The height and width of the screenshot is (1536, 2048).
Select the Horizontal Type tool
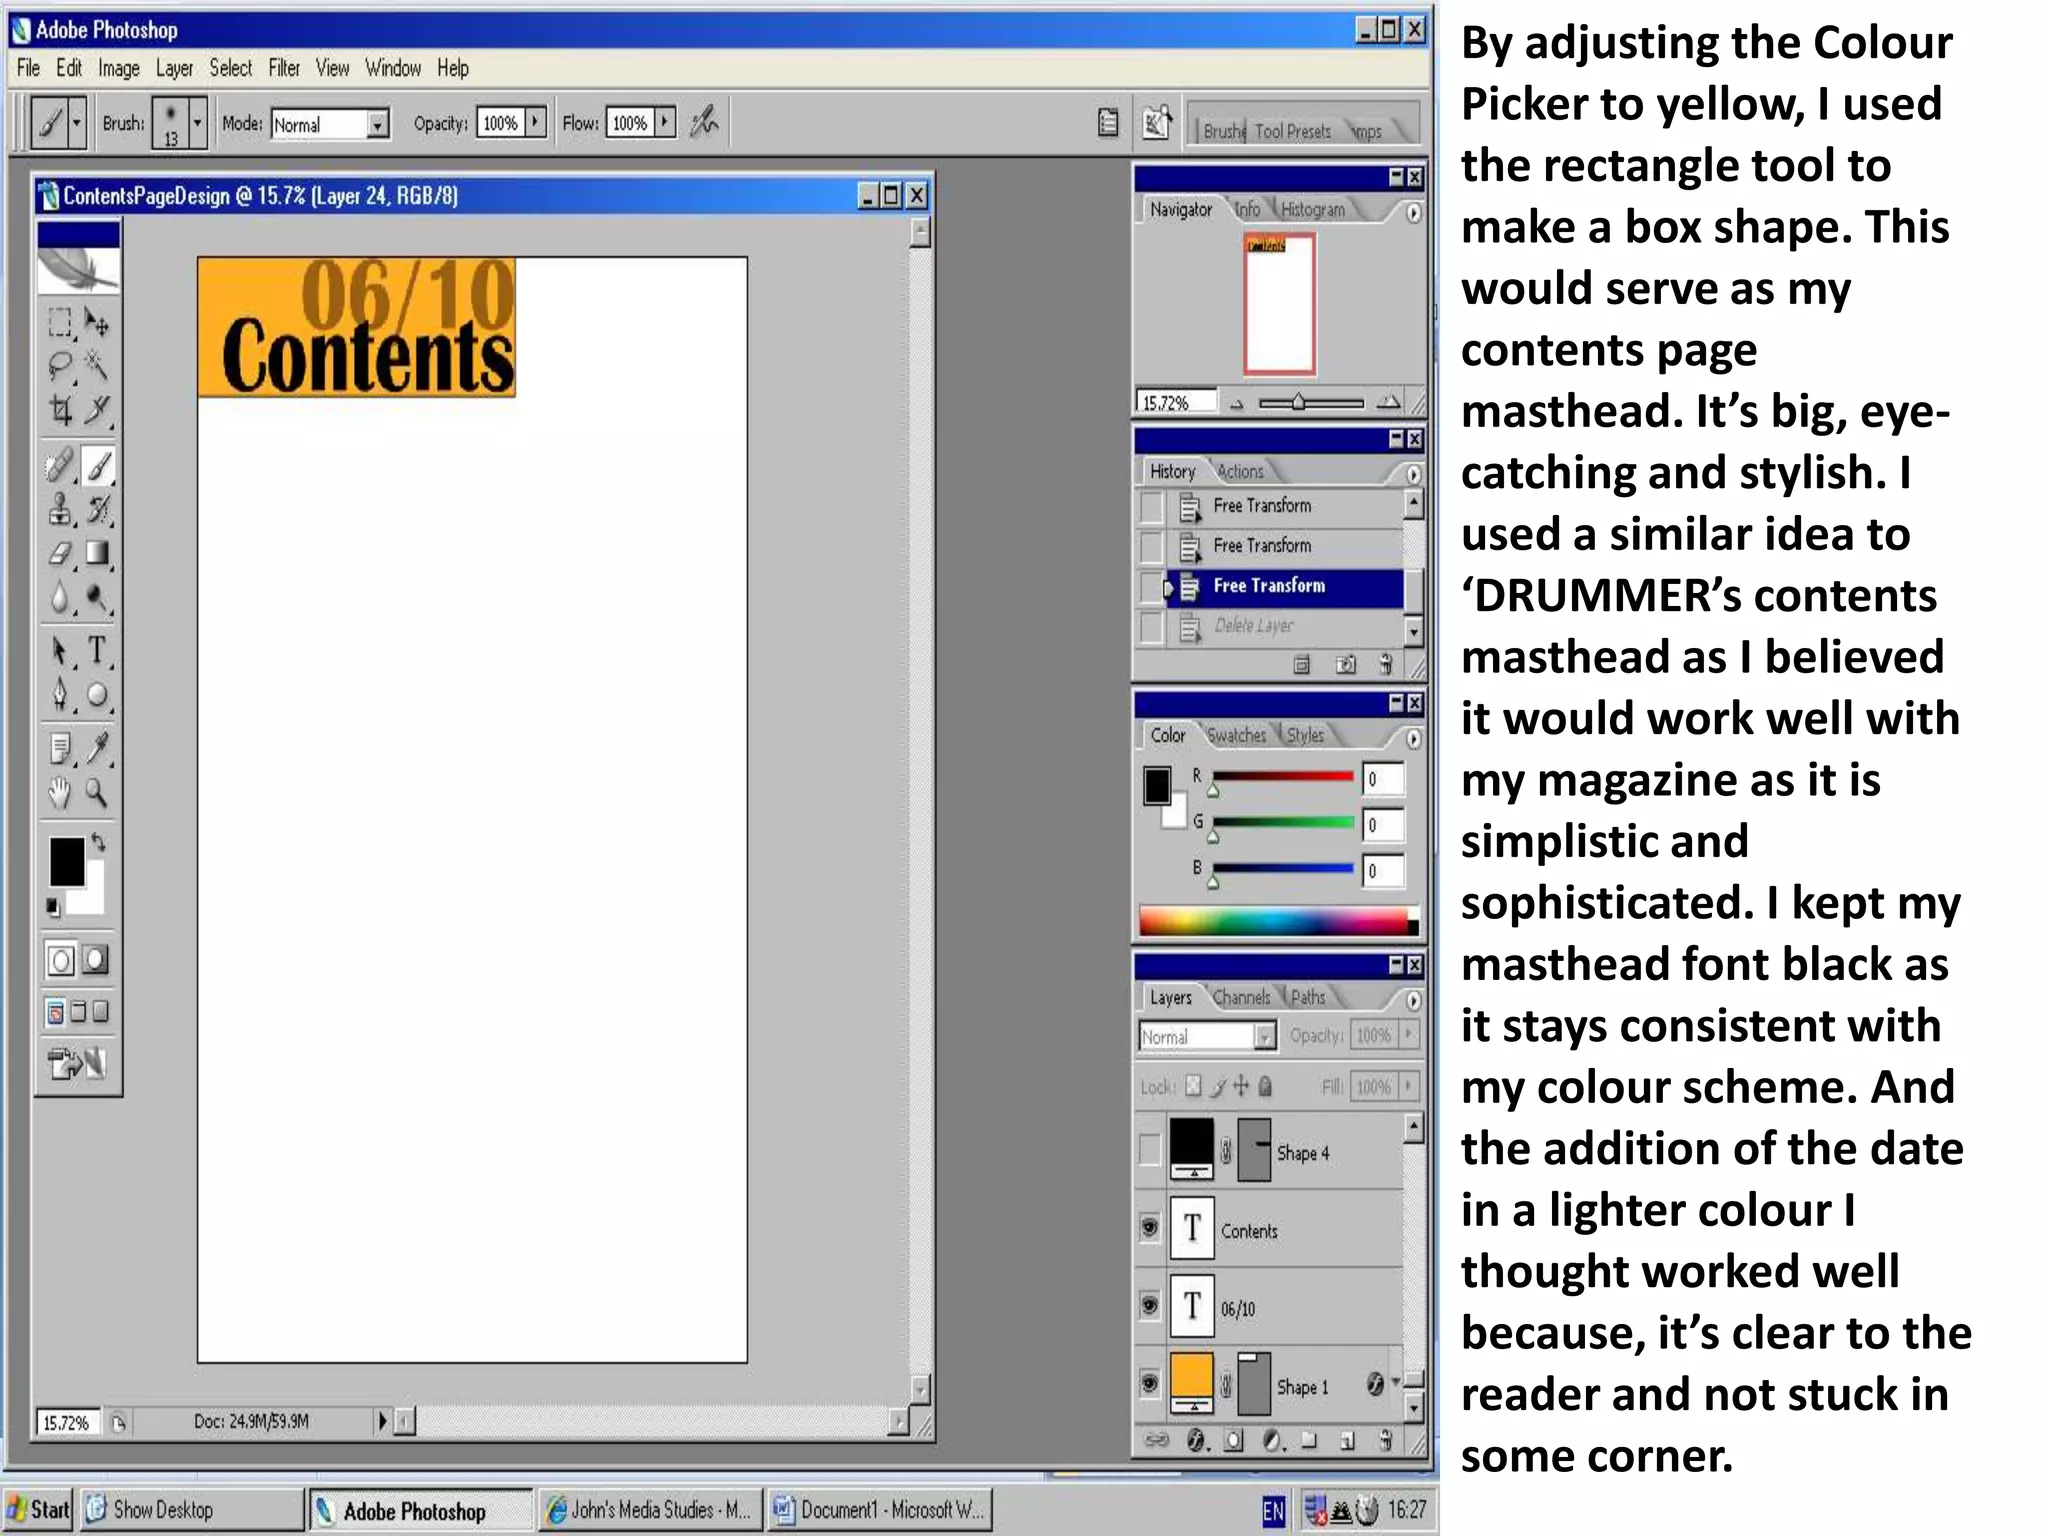coord(97,651)
